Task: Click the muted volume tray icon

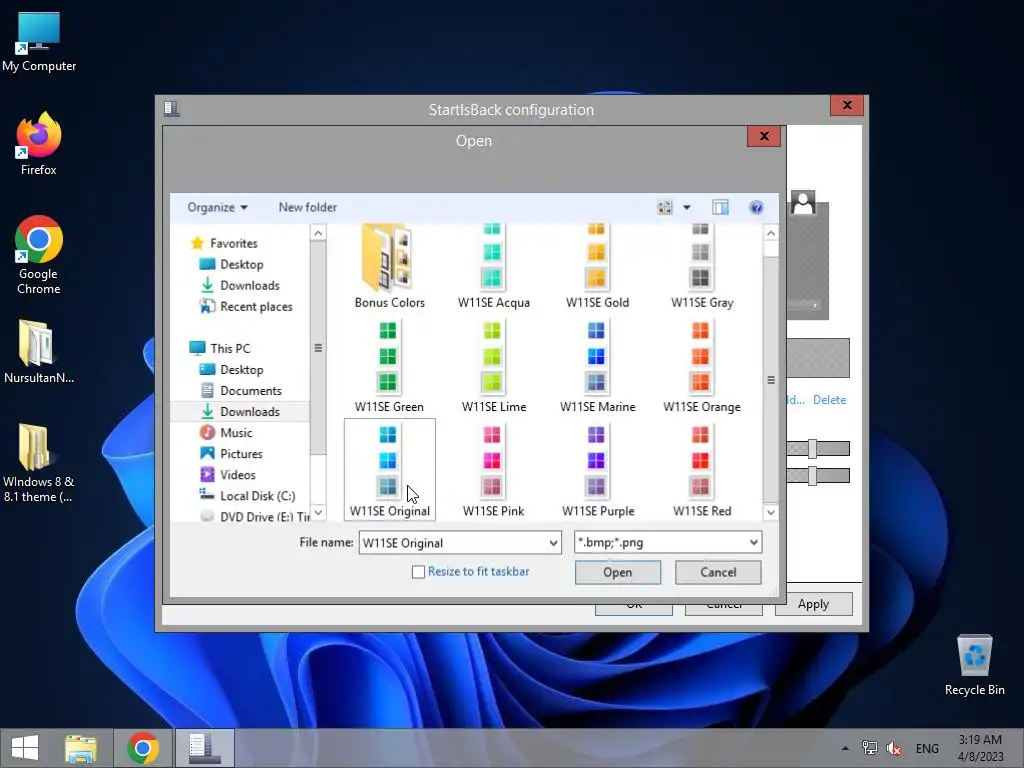Action: (x=893, y=748)
